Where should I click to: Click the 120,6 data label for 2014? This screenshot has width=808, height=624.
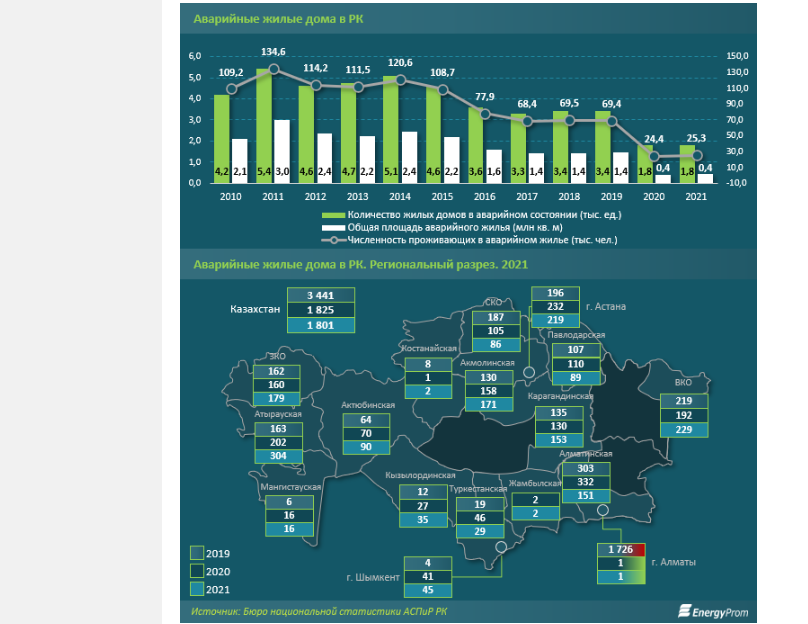(400, 63)
